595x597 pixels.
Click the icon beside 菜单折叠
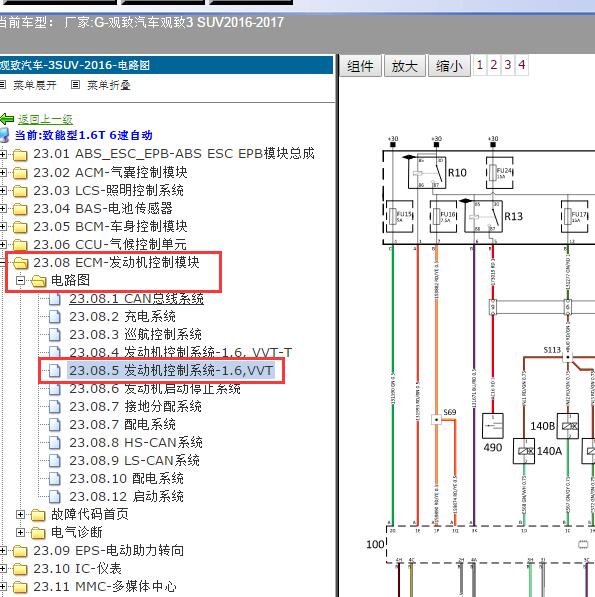[75, 85]
